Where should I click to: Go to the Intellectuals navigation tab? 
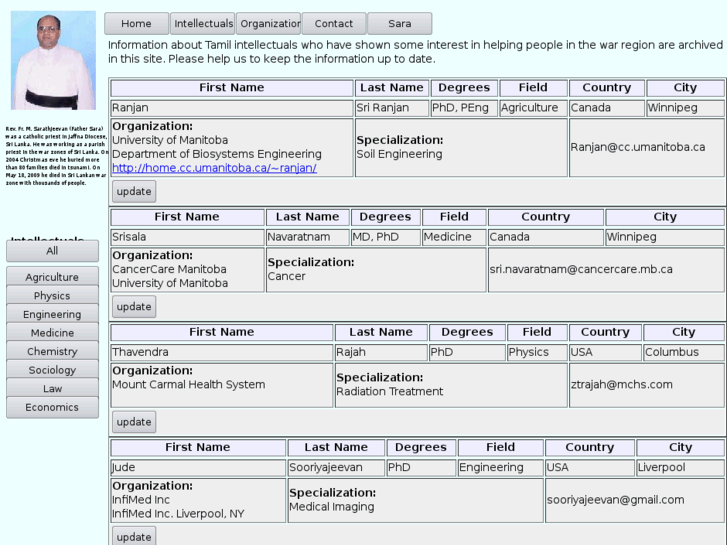[x=202, y=24]
